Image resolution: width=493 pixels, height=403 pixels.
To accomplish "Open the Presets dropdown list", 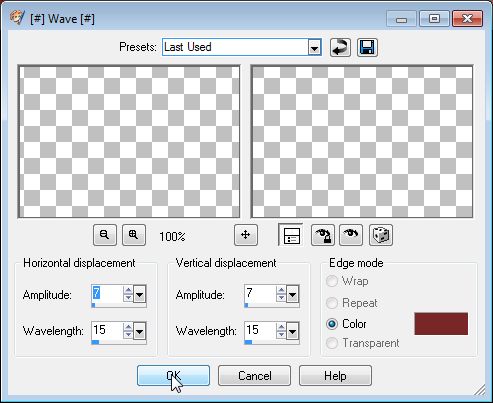I will coord(314,48).
